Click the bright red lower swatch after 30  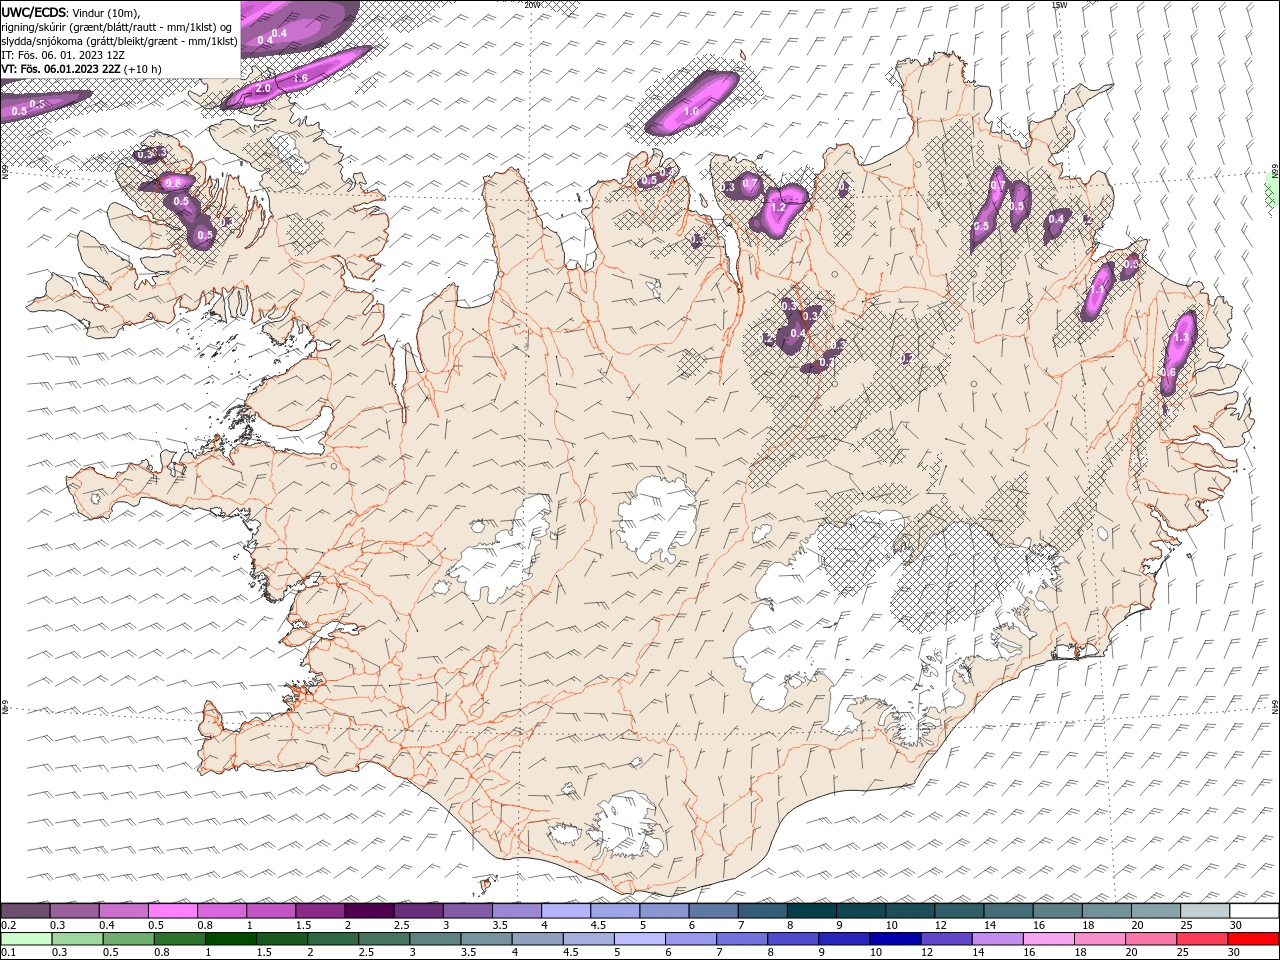[1253, 939]
